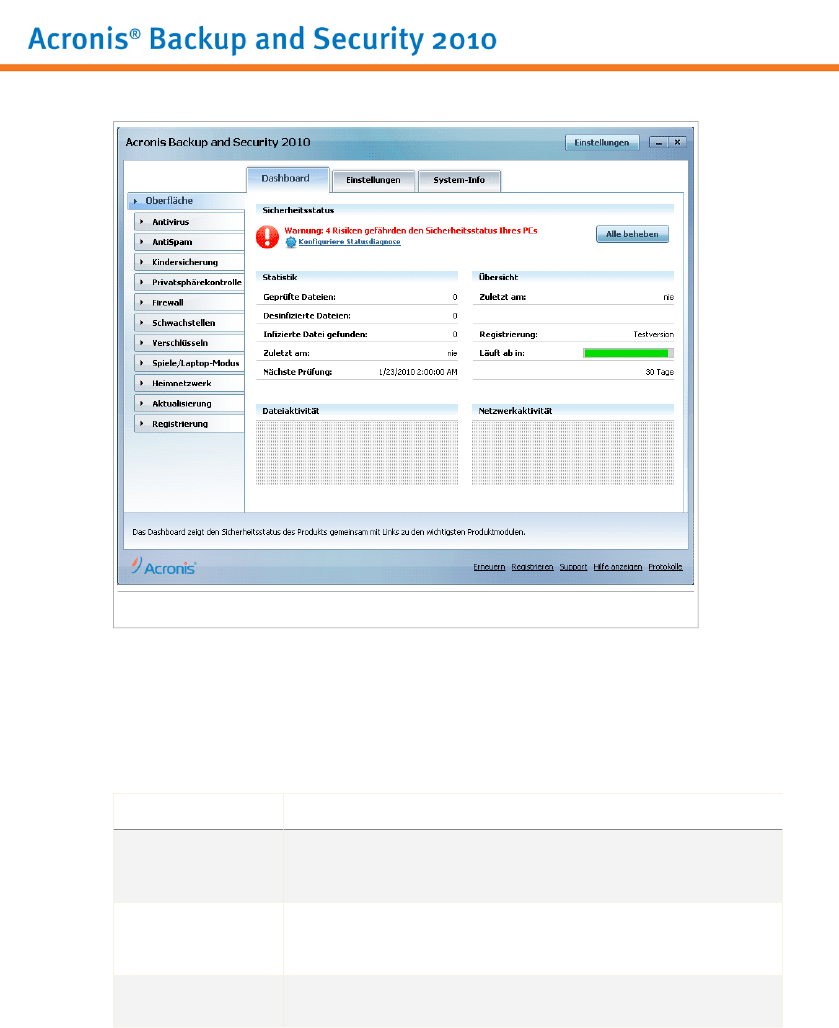Click the 30 Tage remaining text
This screenshot has width=839, height=1028.
pyautogui.click(x=659, y=372)
